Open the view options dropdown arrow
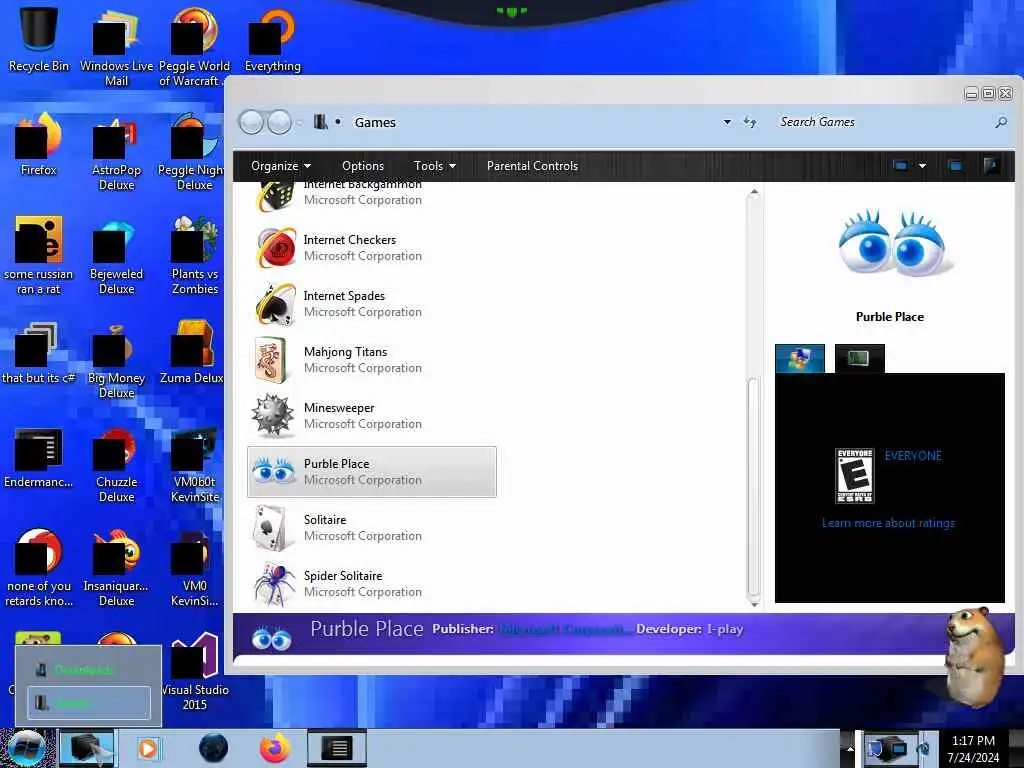 coord(922,166)
